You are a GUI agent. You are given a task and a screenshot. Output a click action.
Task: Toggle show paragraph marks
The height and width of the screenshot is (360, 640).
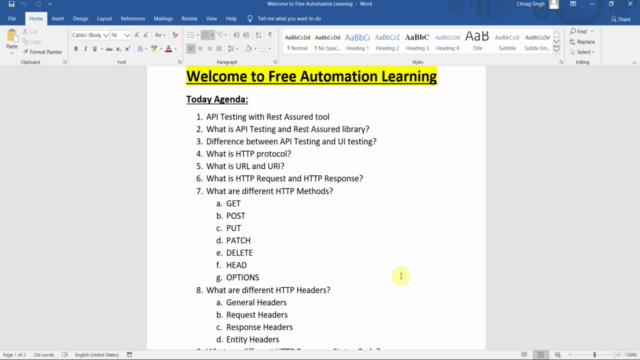[270, 35]
